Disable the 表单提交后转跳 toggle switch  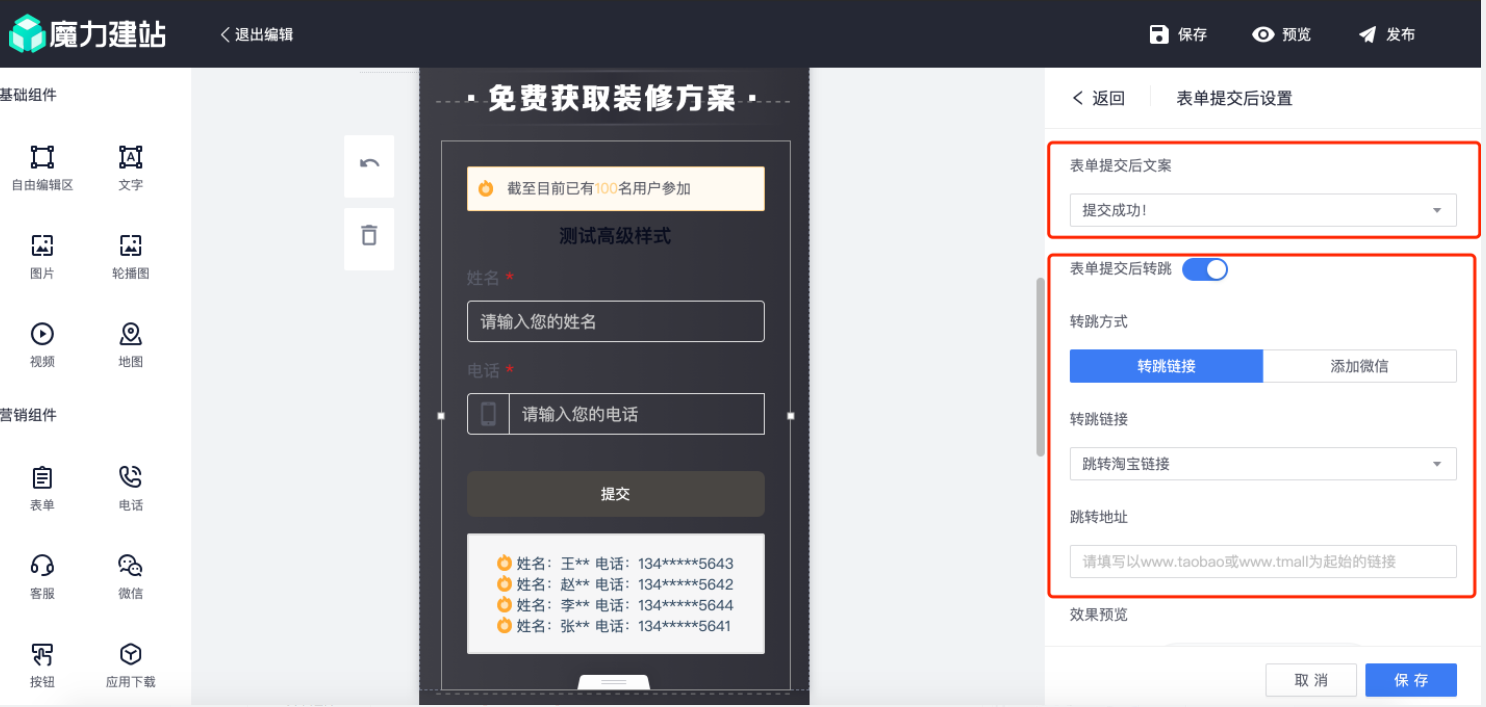[1205, 269]
